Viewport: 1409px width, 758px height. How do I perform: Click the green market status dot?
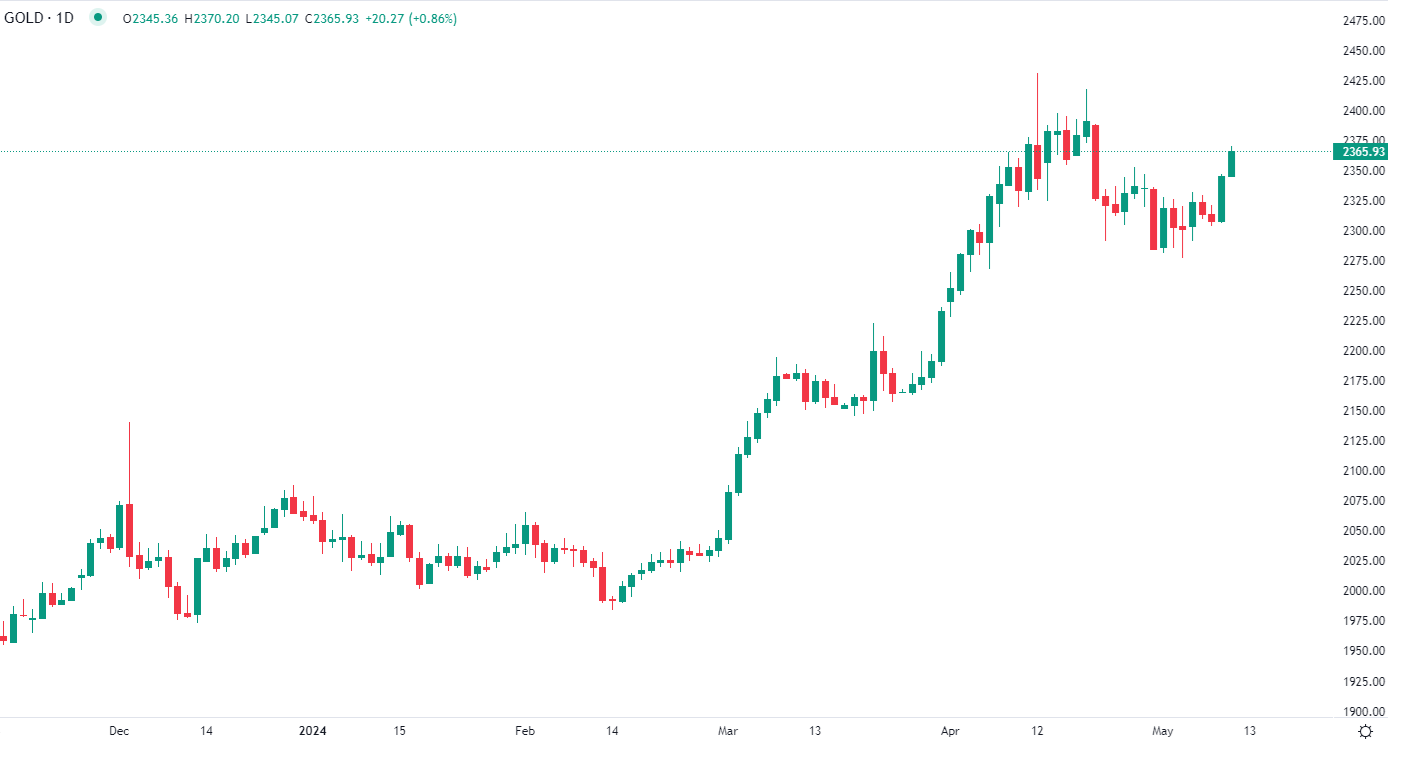coord(97,17)
